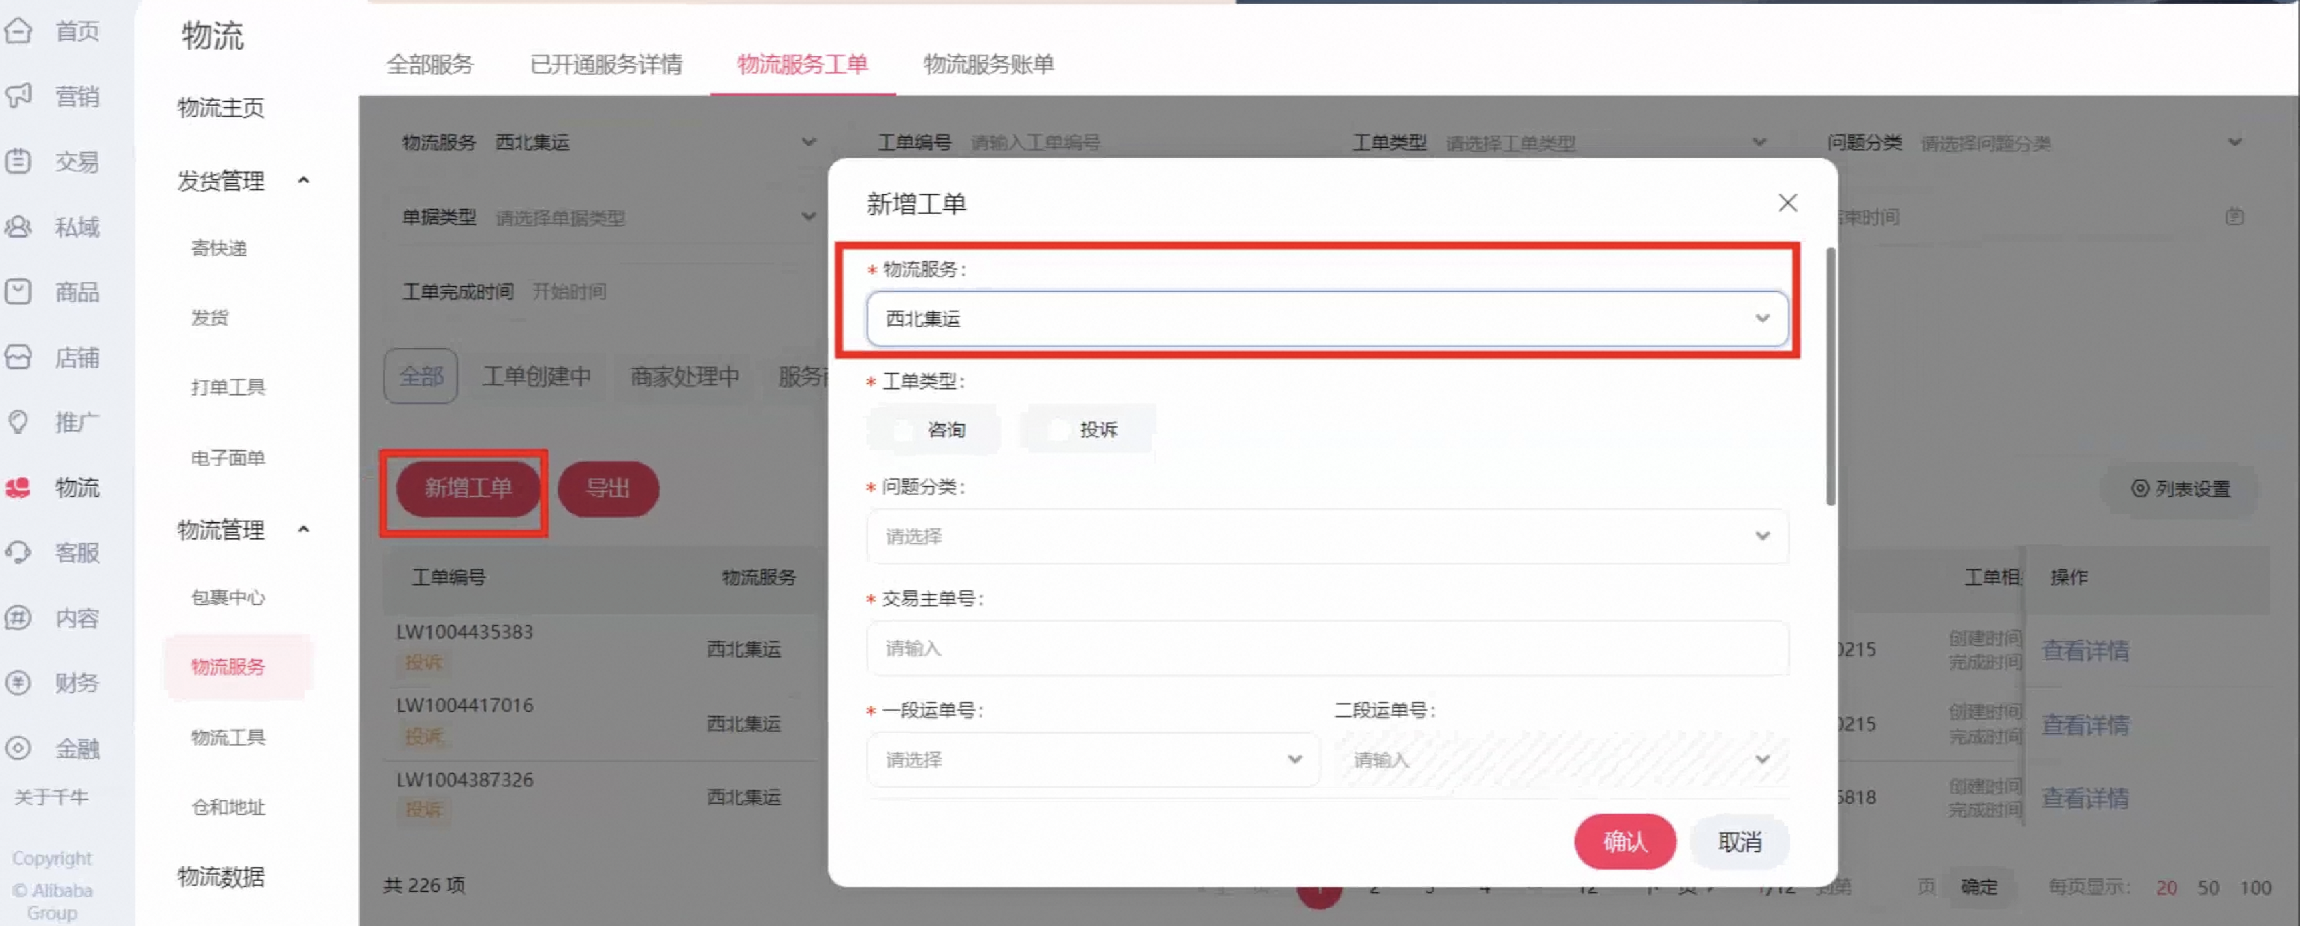Open the 二段运单号 dropdown

pyautogui.click(x=1561, y=760)
